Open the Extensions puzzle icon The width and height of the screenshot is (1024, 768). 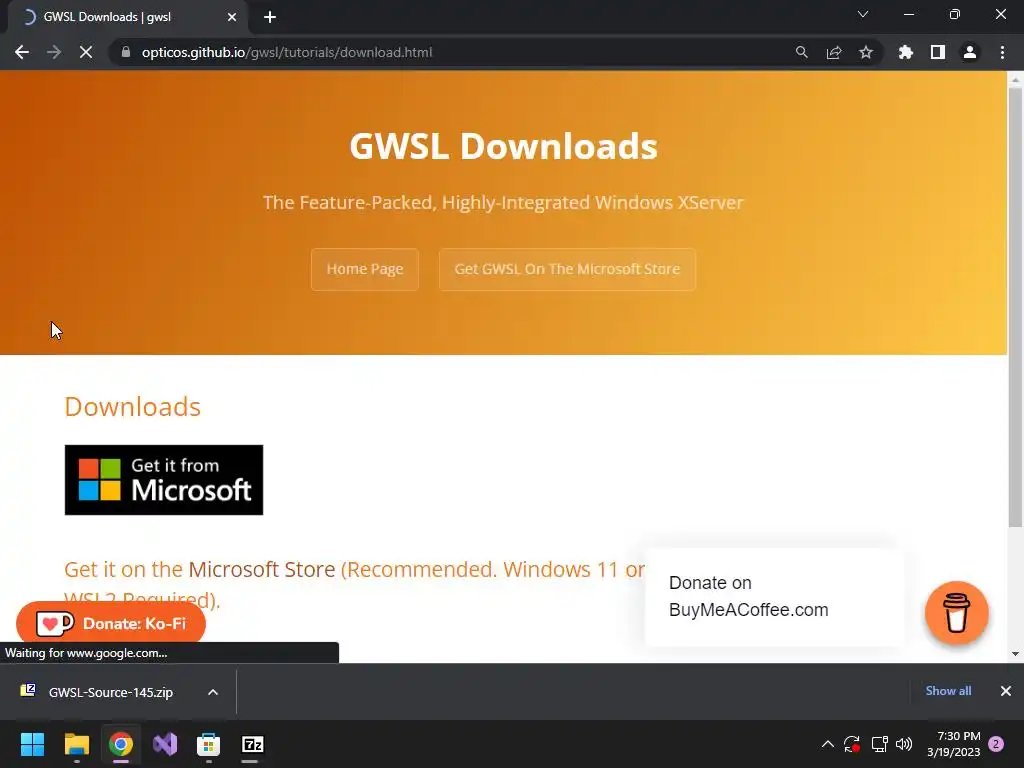point(906,52)
